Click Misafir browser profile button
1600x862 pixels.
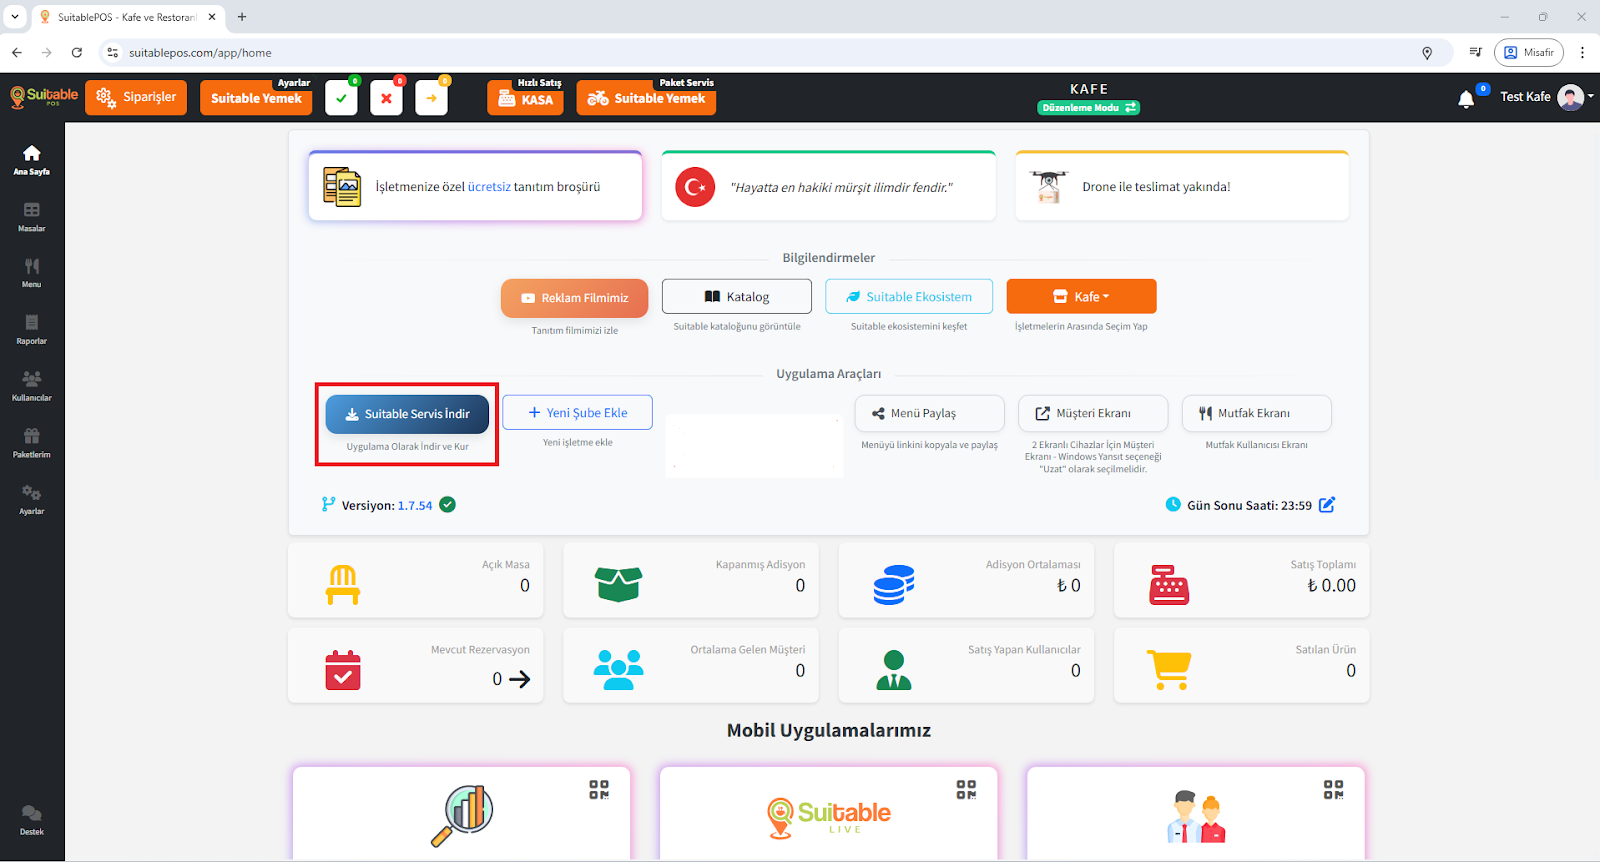1529,53
